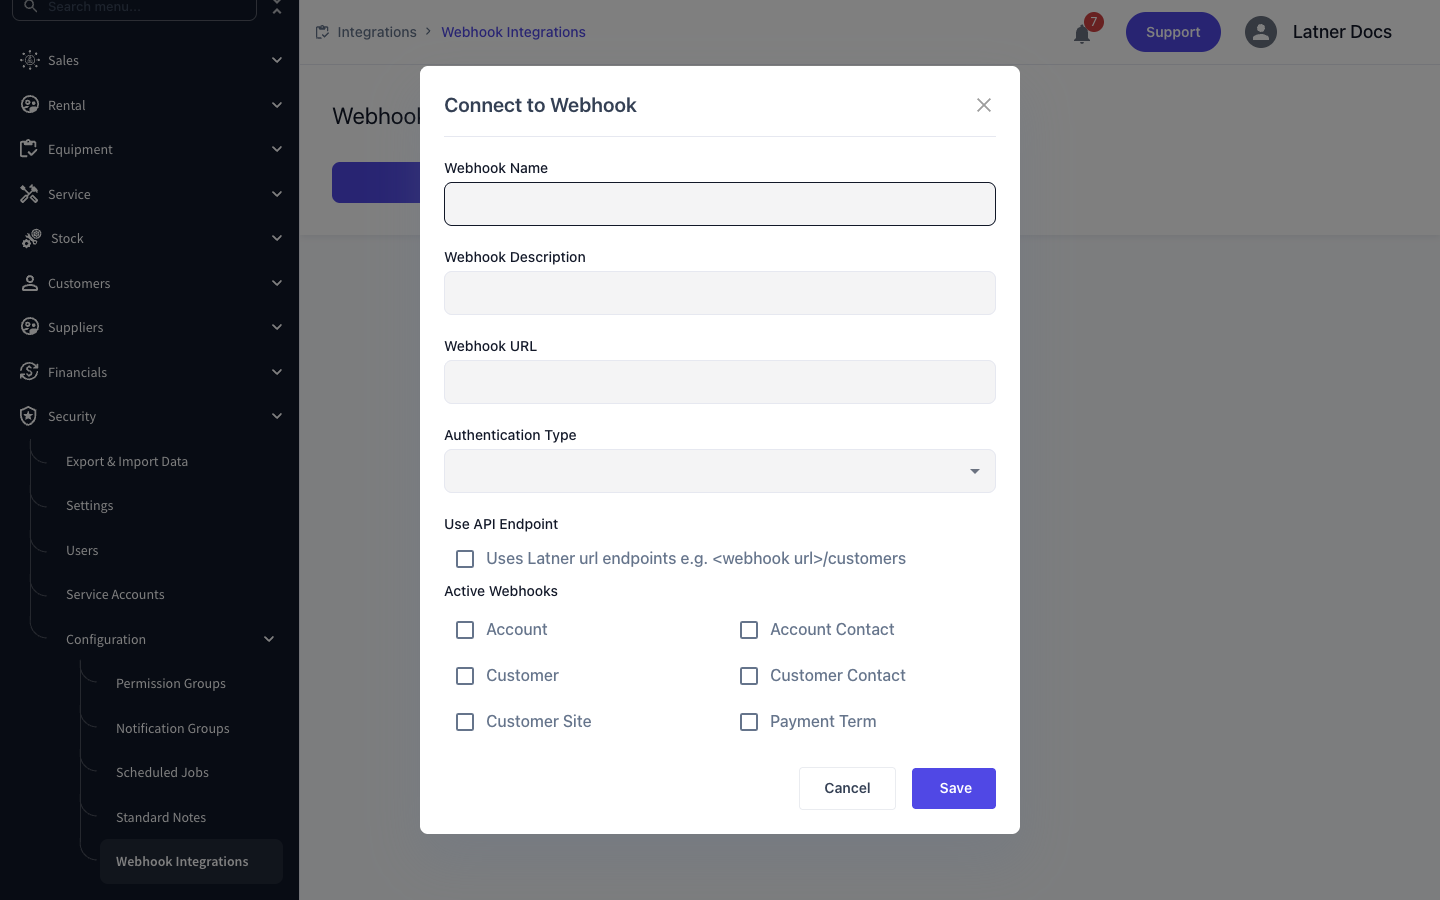Enable the Customer Site checkbox
The height and width of the screenshot is (900, 1440).
(x=465, y=722)
